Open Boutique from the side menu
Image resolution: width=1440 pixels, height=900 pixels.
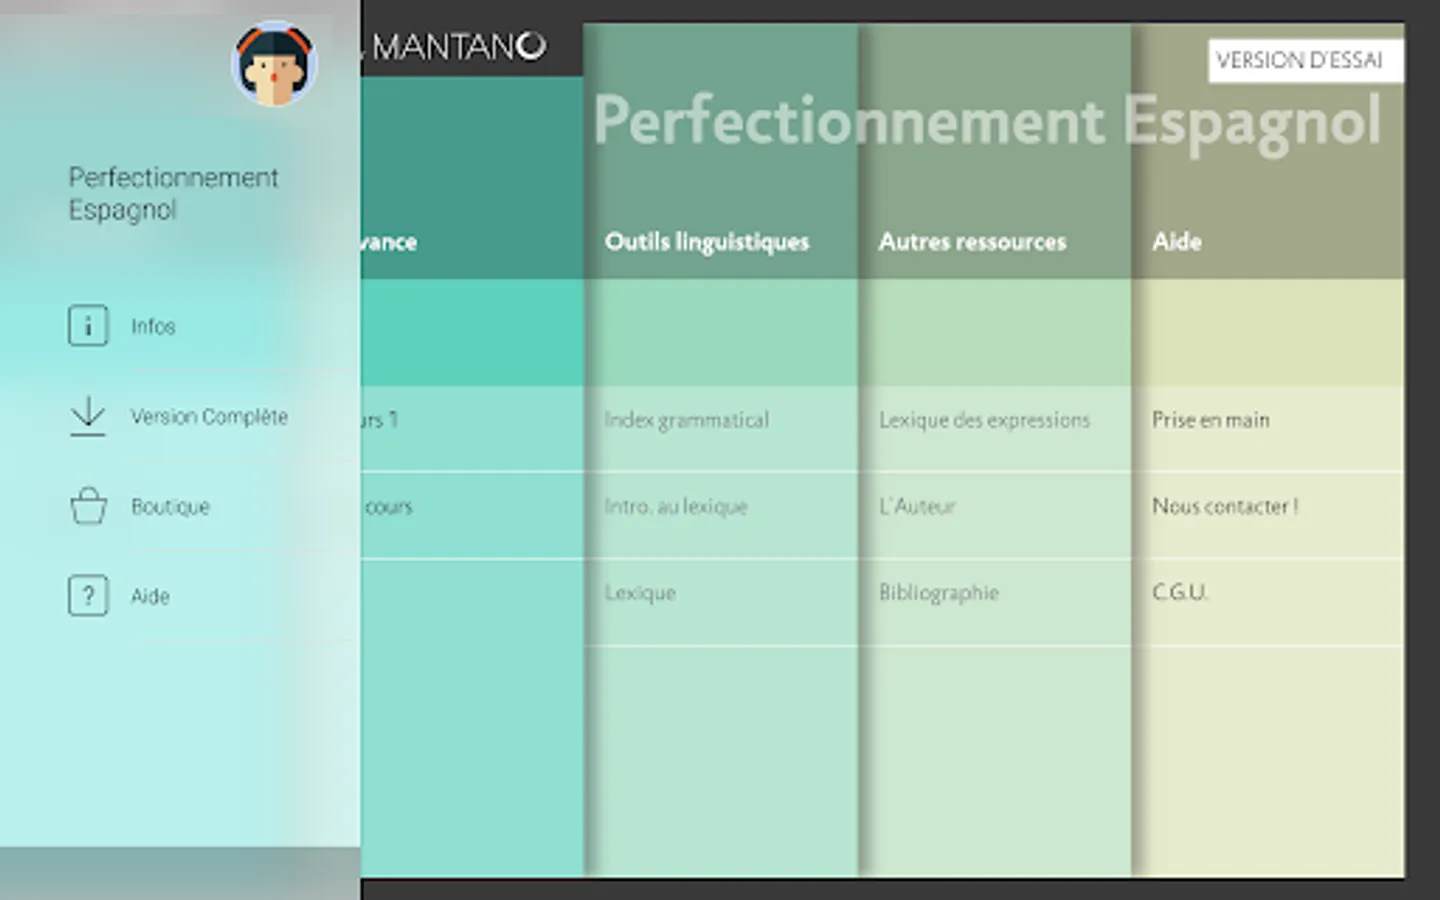click(170, 507)
